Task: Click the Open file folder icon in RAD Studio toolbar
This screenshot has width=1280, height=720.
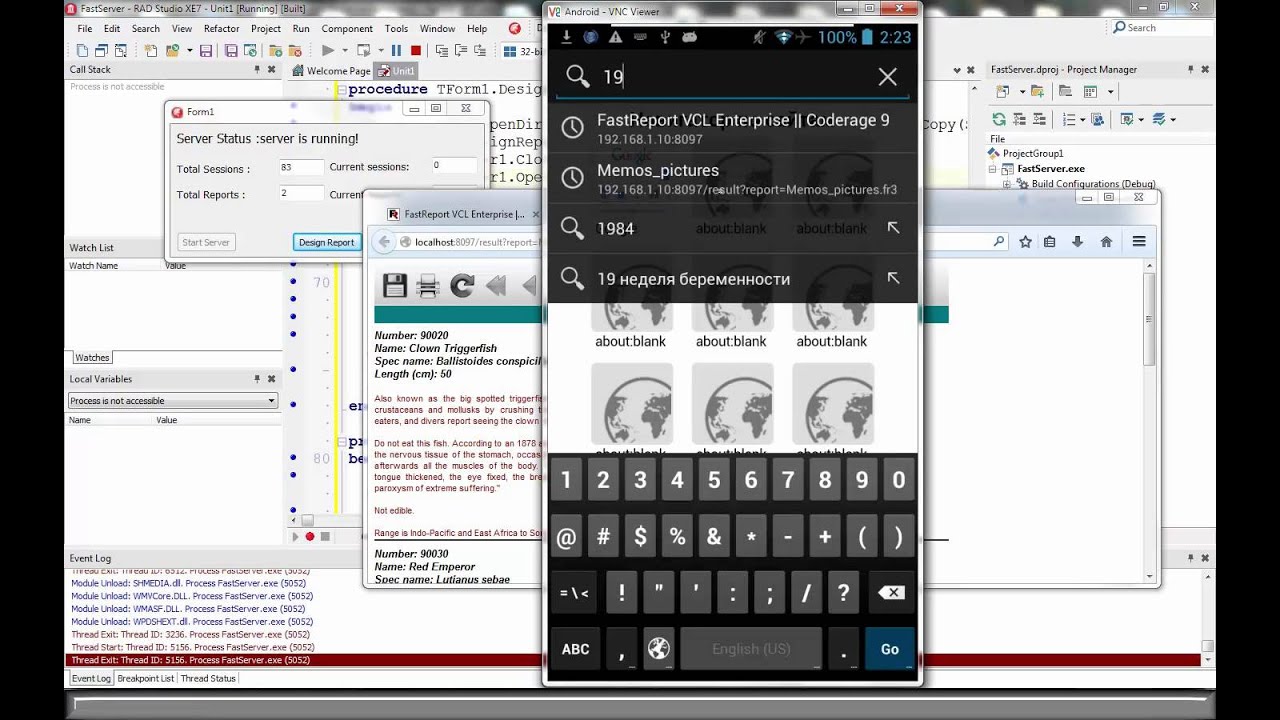Action: click(172, 50)
